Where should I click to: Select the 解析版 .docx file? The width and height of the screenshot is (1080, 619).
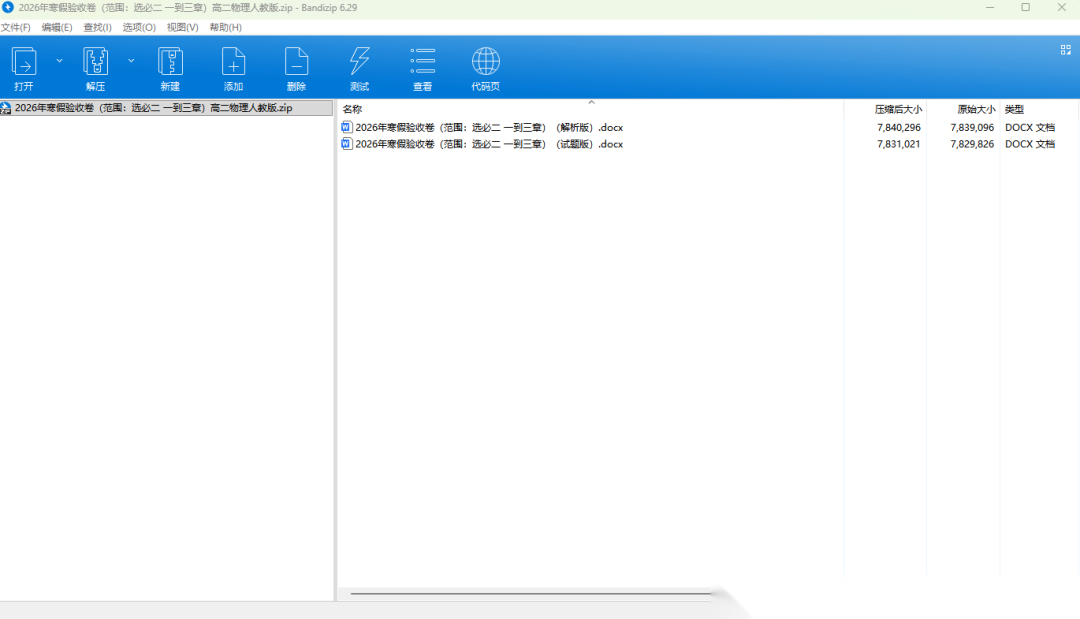point(488,127)
